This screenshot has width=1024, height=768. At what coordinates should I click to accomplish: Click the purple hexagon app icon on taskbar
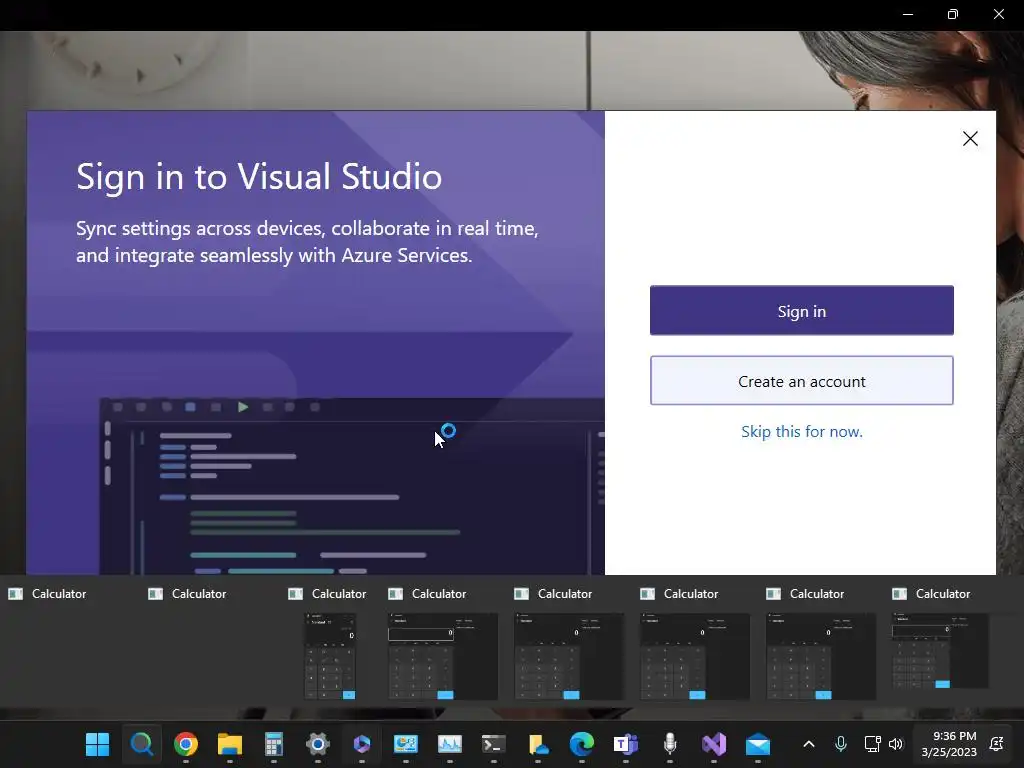(362, 744)
